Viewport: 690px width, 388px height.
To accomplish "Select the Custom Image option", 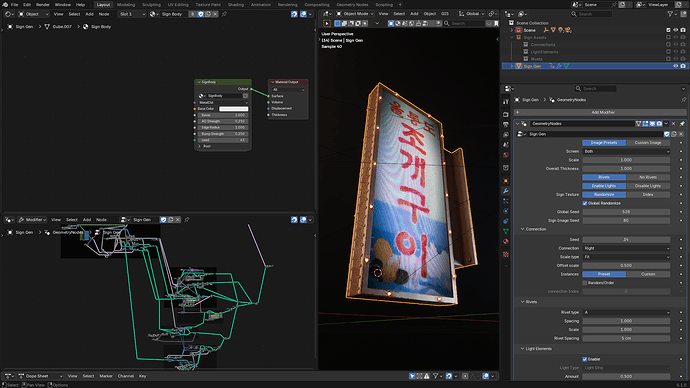I will point(648,143).
